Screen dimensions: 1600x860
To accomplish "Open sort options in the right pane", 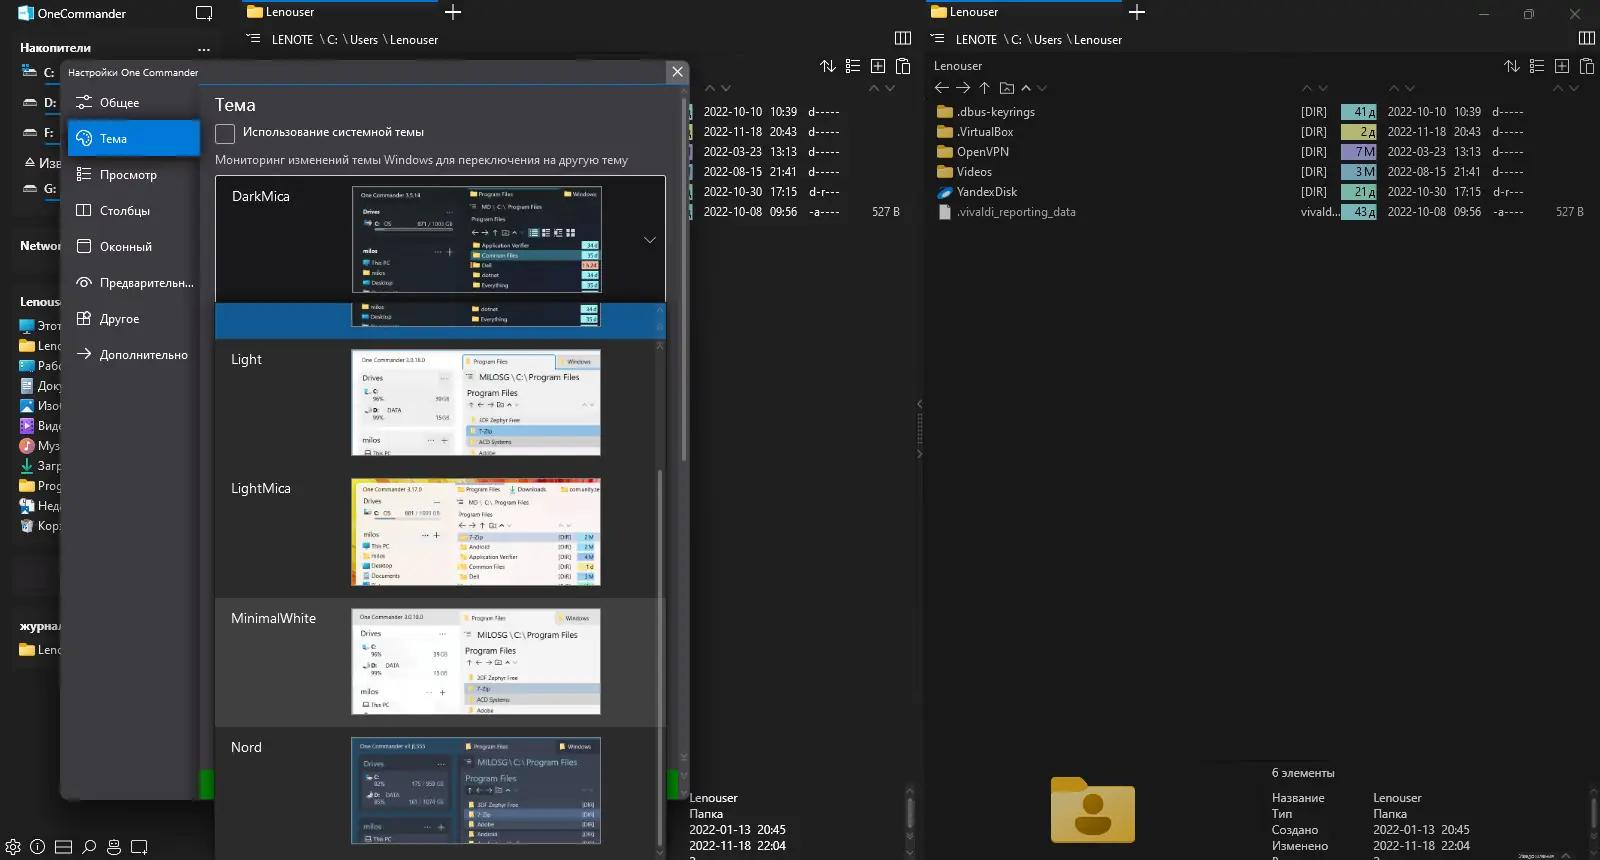I will point(1512,66).
